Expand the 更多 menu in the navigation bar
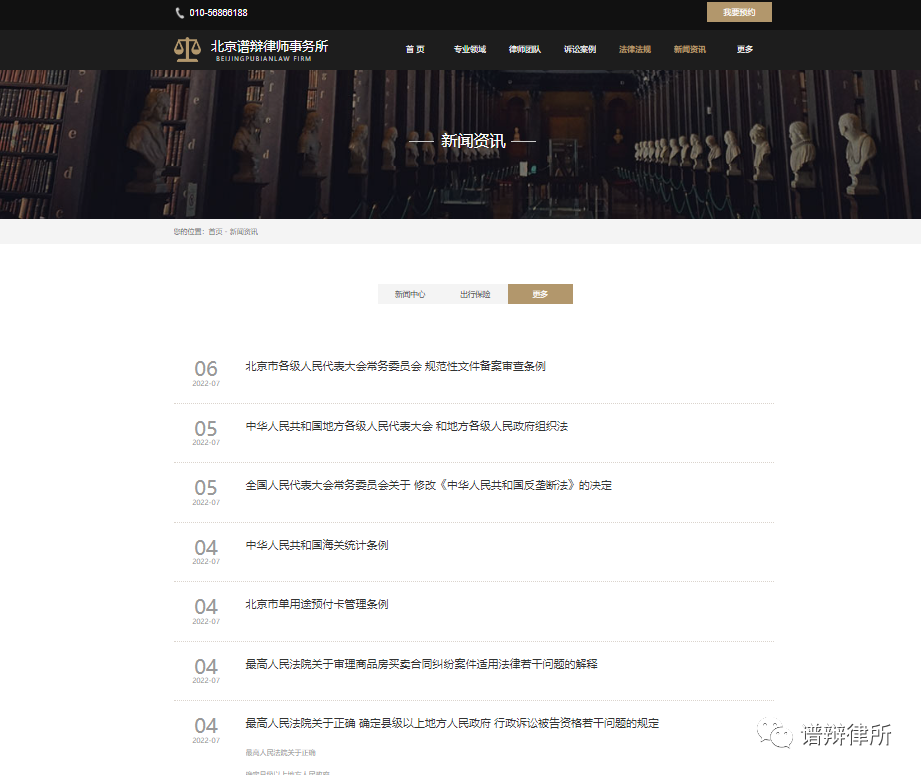921x775 pixels. (x=744, y=49)
